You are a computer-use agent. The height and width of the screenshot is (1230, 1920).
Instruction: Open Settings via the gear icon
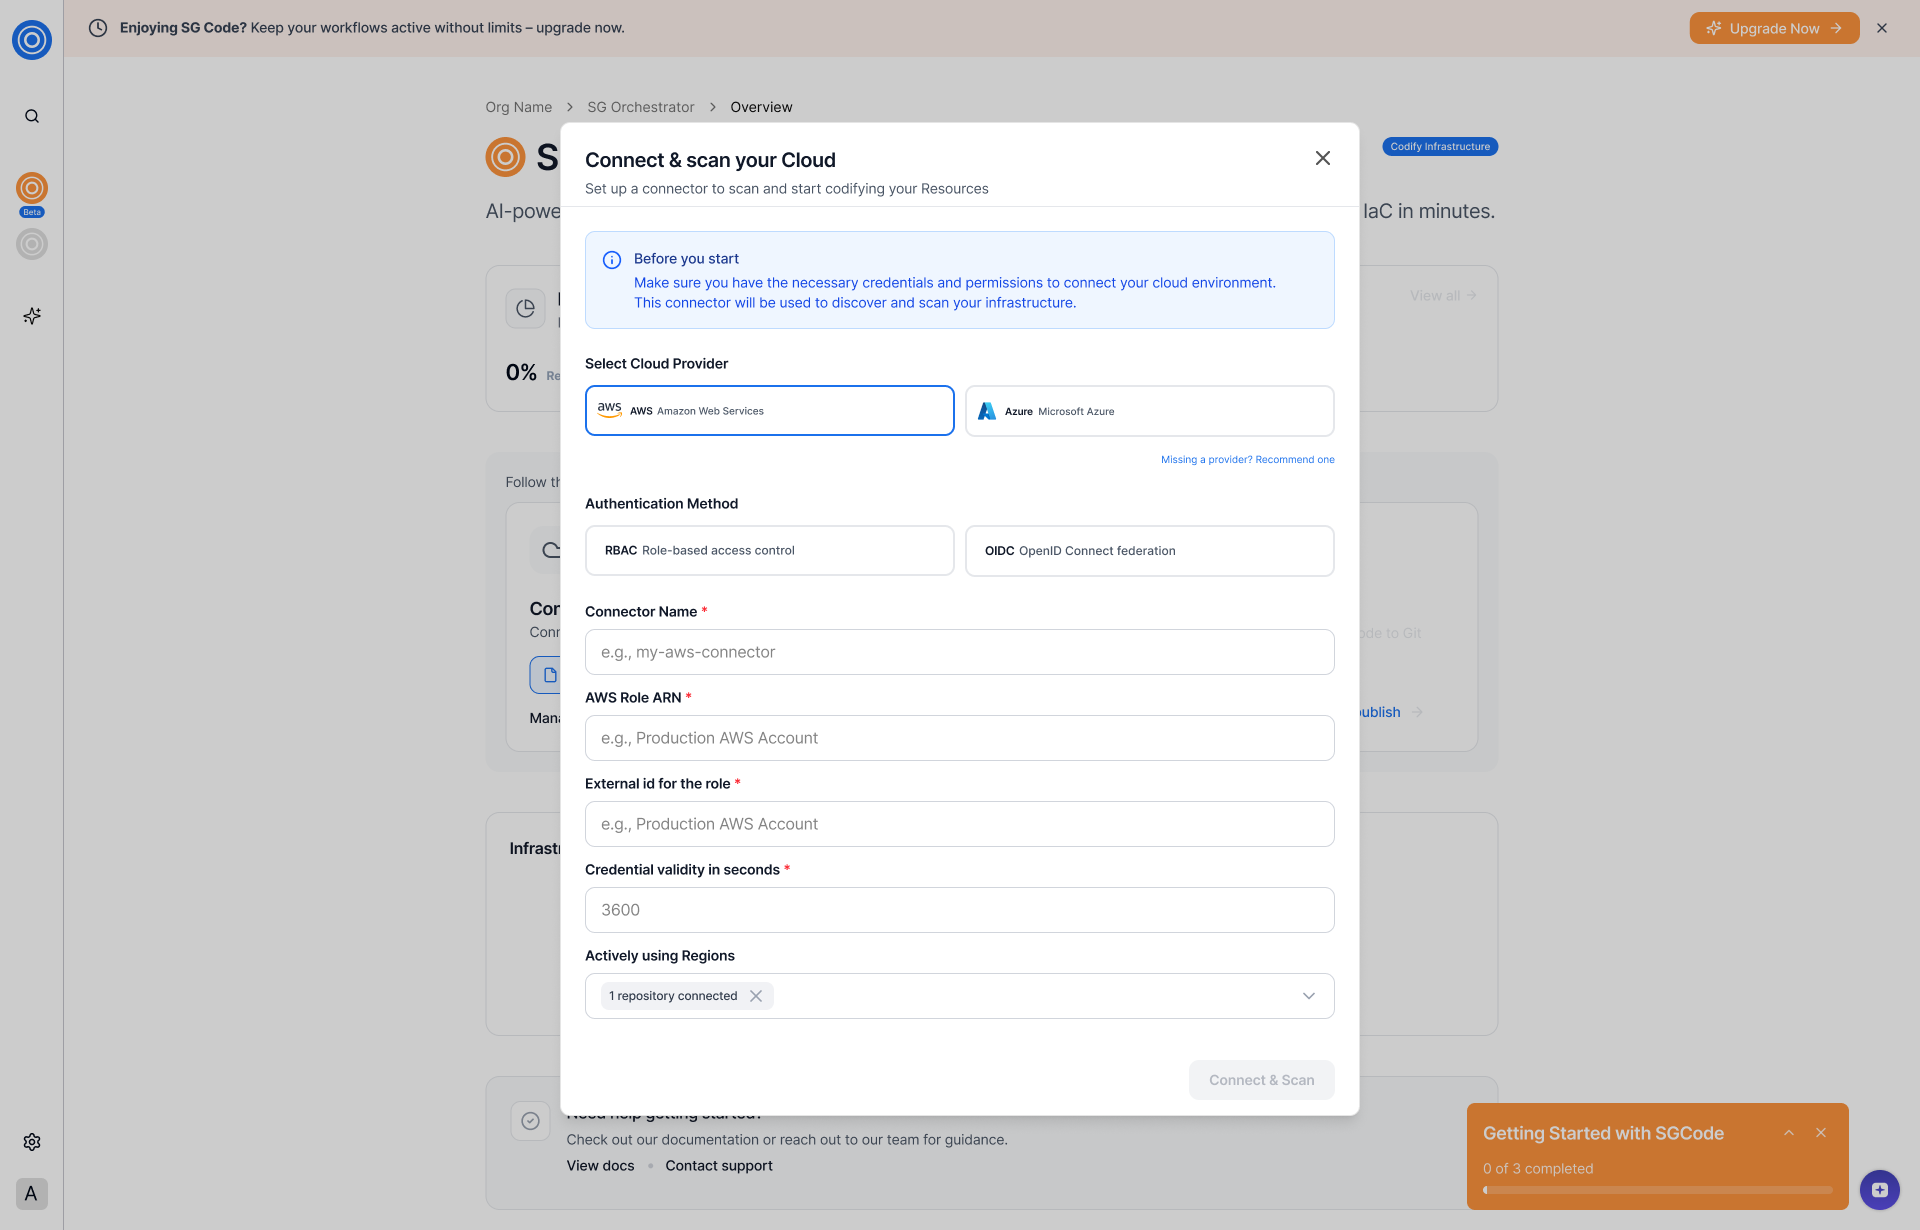point(31,1142)
